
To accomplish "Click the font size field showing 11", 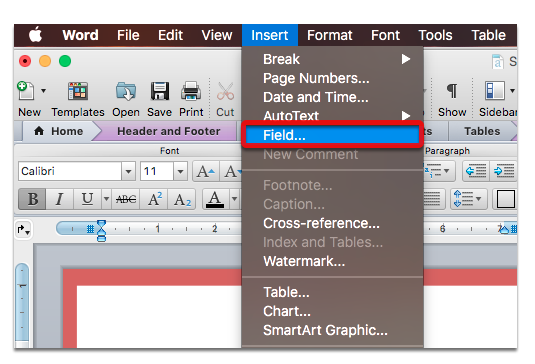I will tap(157, 171).
